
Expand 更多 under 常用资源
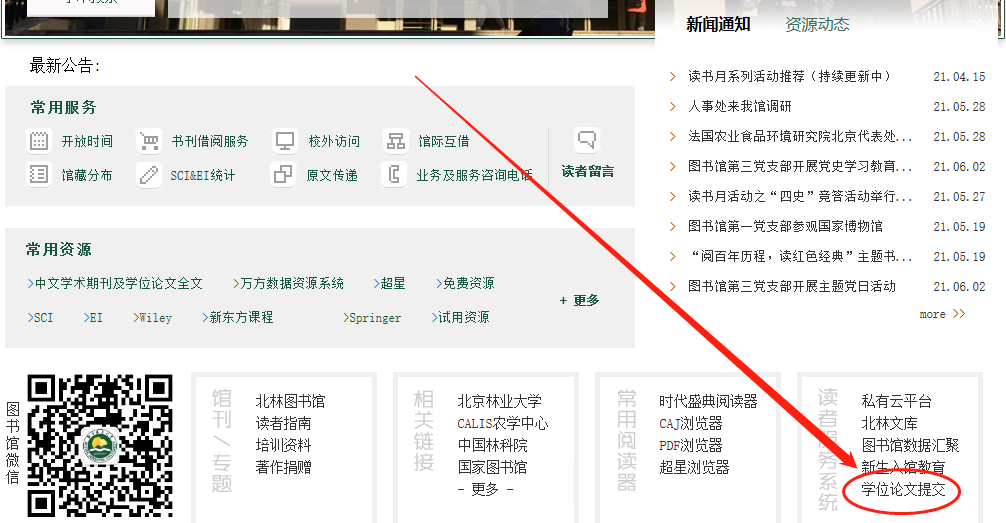point(580,300)
